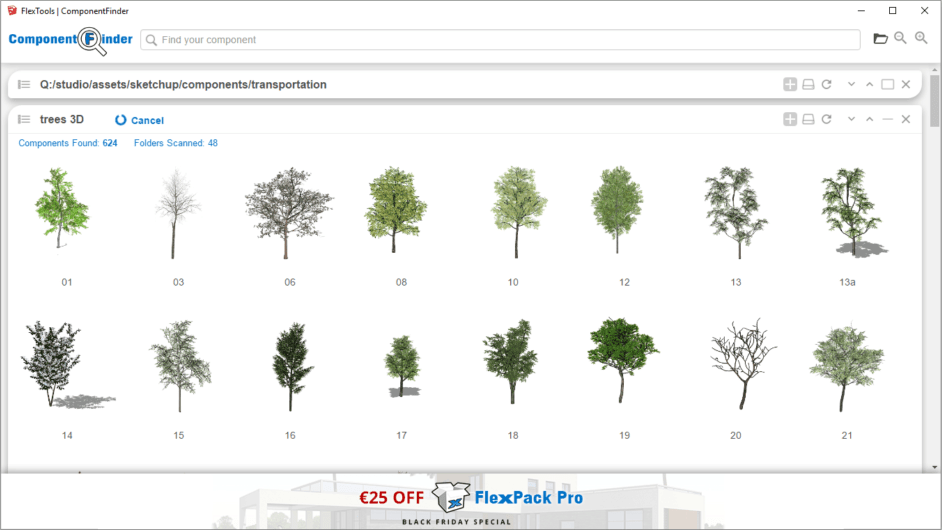Click the label 19 under tree
This screenshot has height=530, width=942.
(x=624, y=435)
